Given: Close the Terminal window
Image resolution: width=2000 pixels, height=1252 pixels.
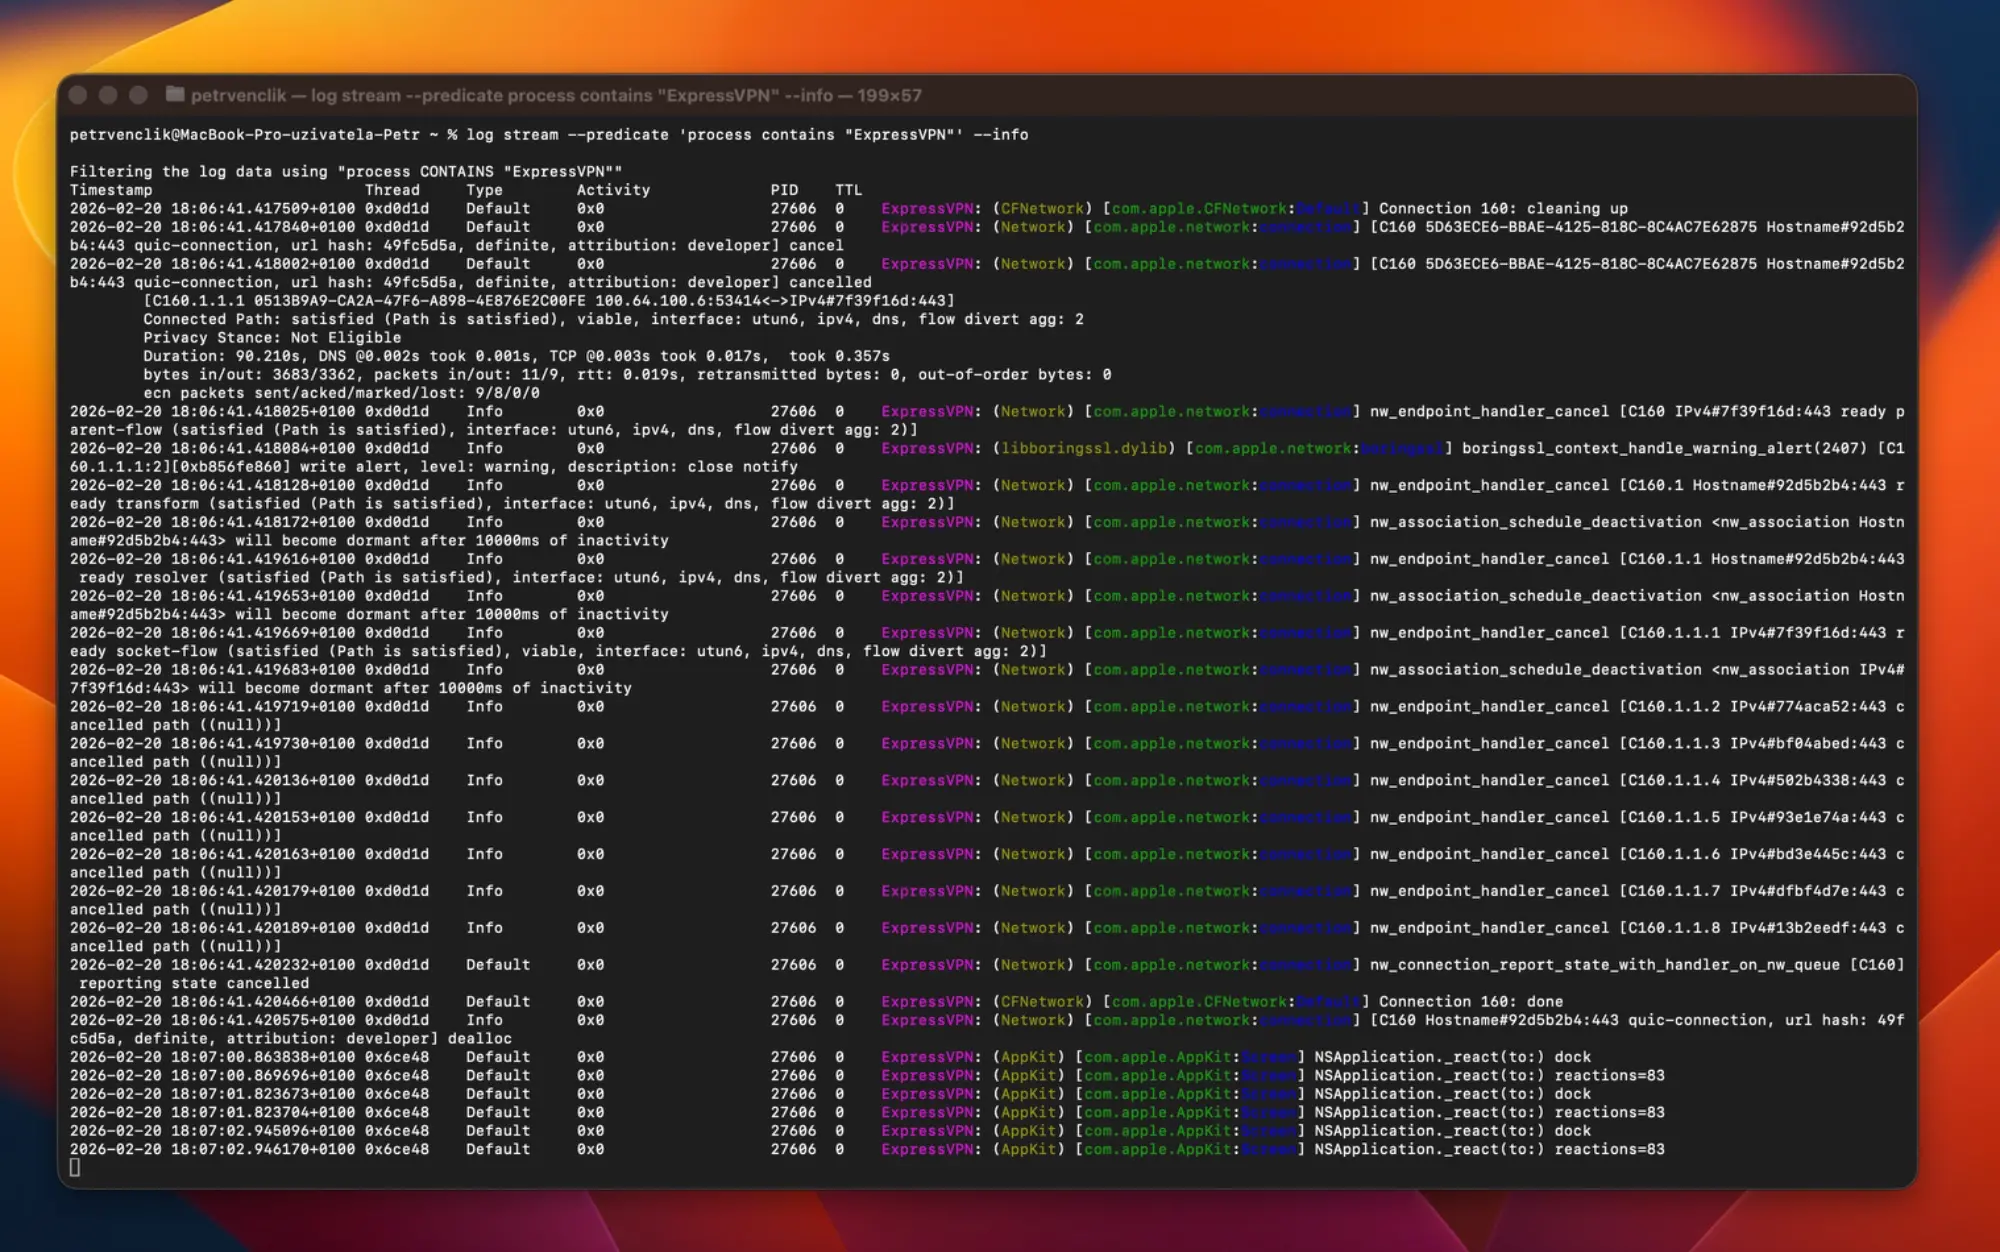Looking at the screenshot, I should click(x=78, y=95).
